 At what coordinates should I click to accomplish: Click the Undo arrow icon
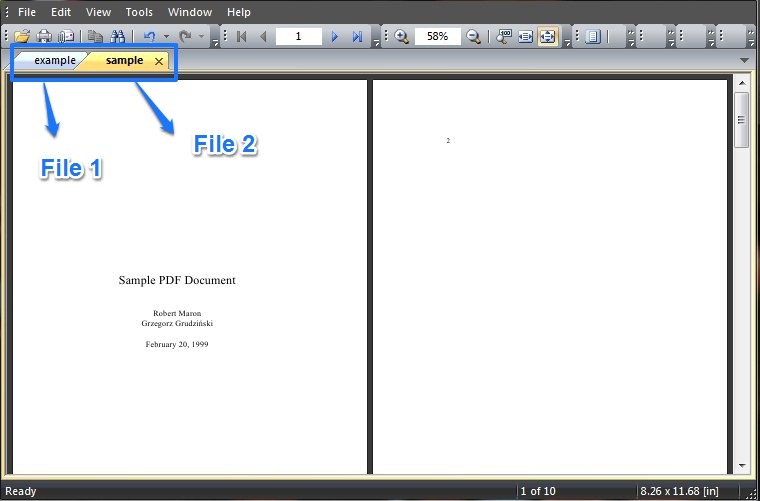coord(149,36)
